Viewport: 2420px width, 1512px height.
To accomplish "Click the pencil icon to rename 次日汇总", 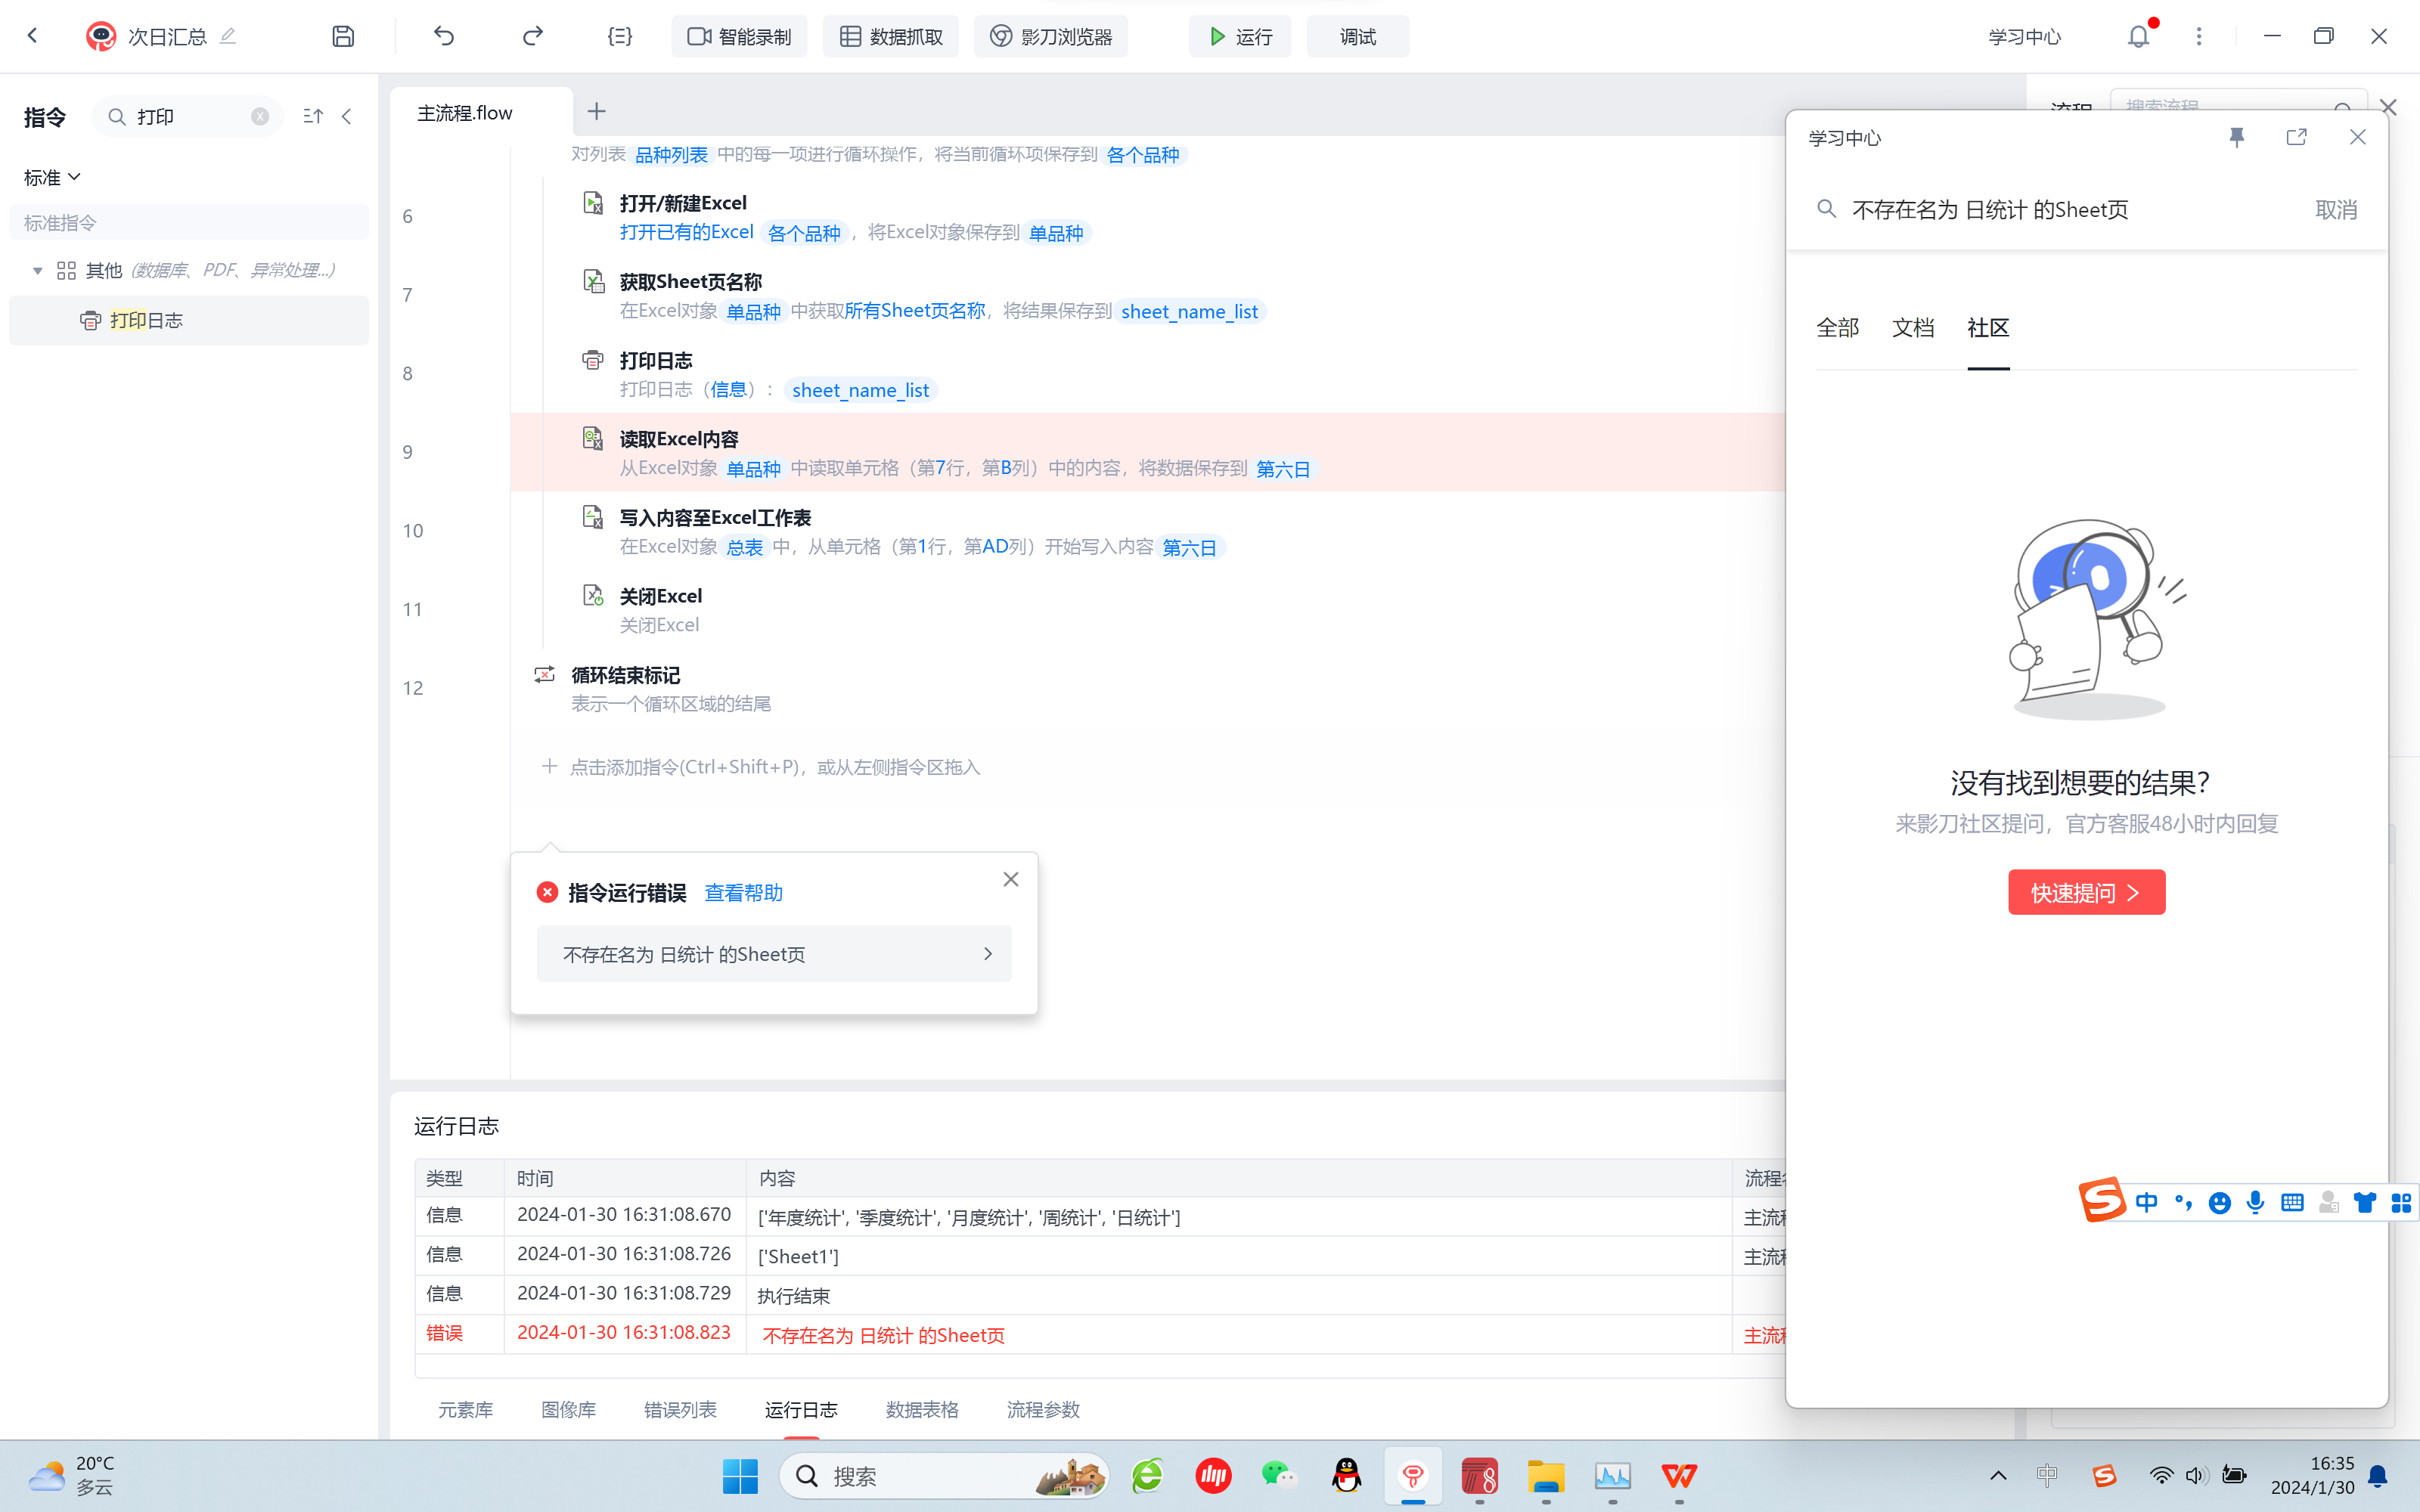I will click(228, 37).
